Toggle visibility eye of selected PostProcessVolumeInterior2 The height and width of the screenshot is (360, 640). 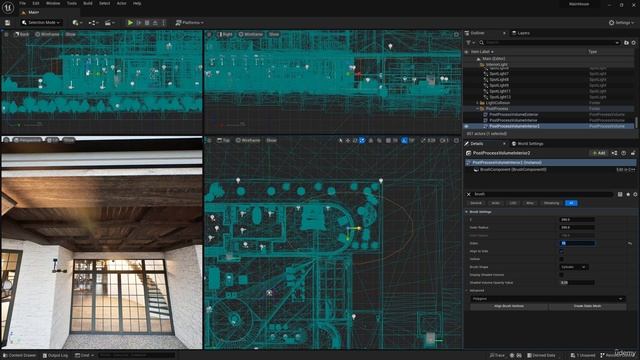click(x=467, y=127)
